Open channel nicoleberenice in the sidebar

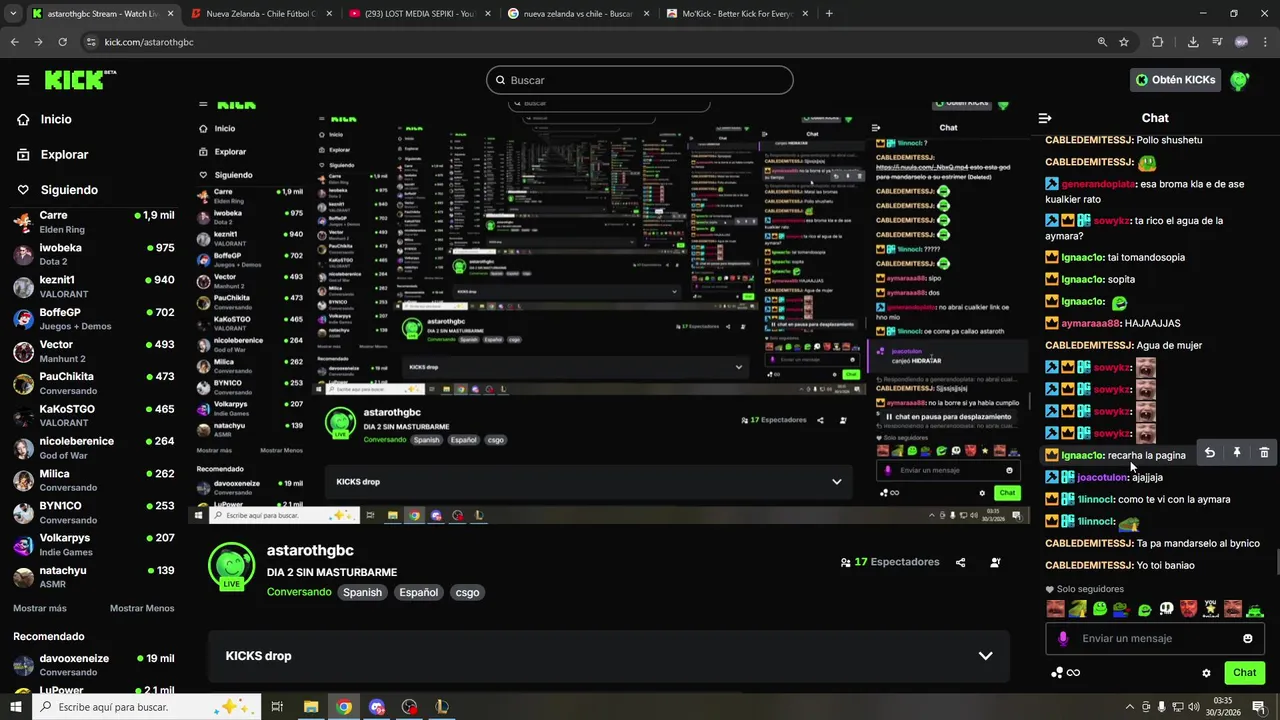pyautogui.click(x=93, y=448)
